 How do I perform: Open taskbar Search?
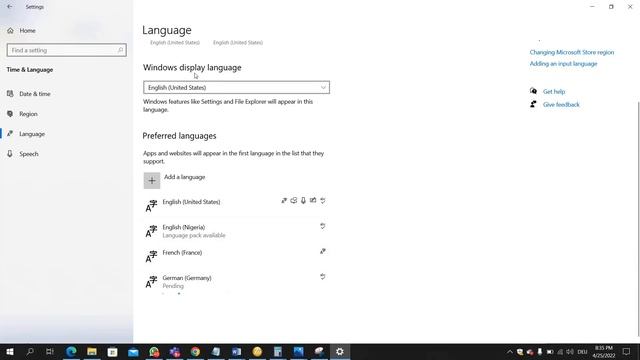coord(30,351)
